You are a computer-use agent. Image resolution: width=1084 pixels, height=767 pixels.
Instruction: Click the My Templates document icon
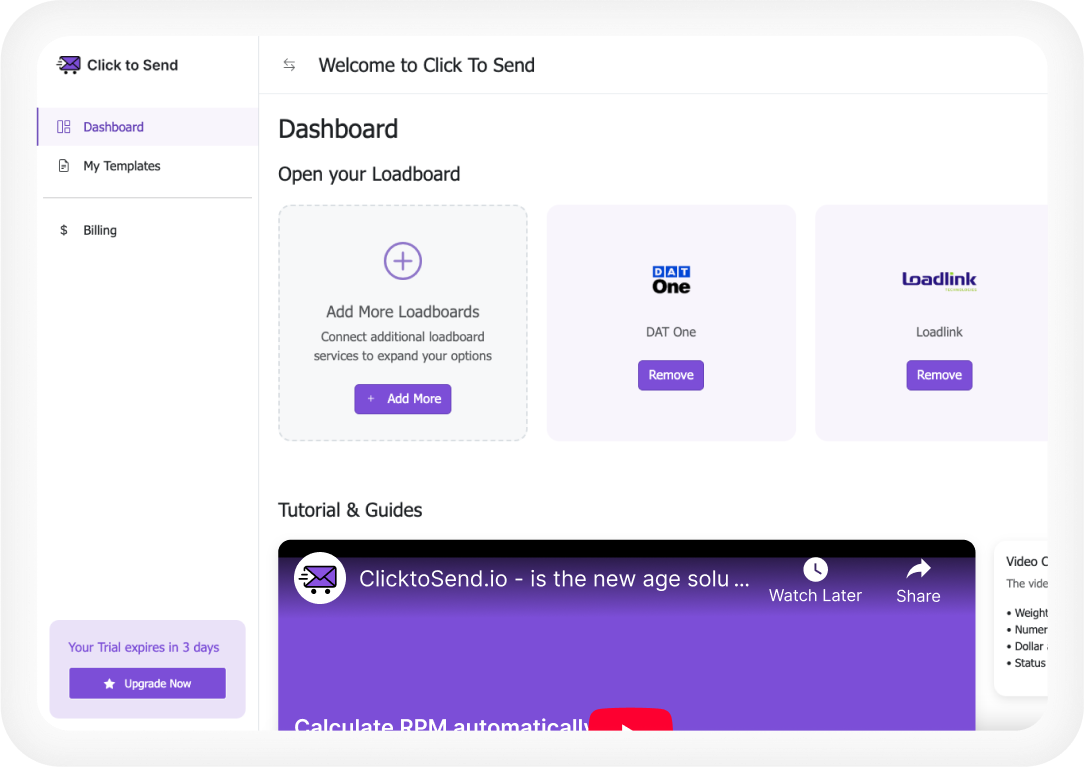pos(64,166)
